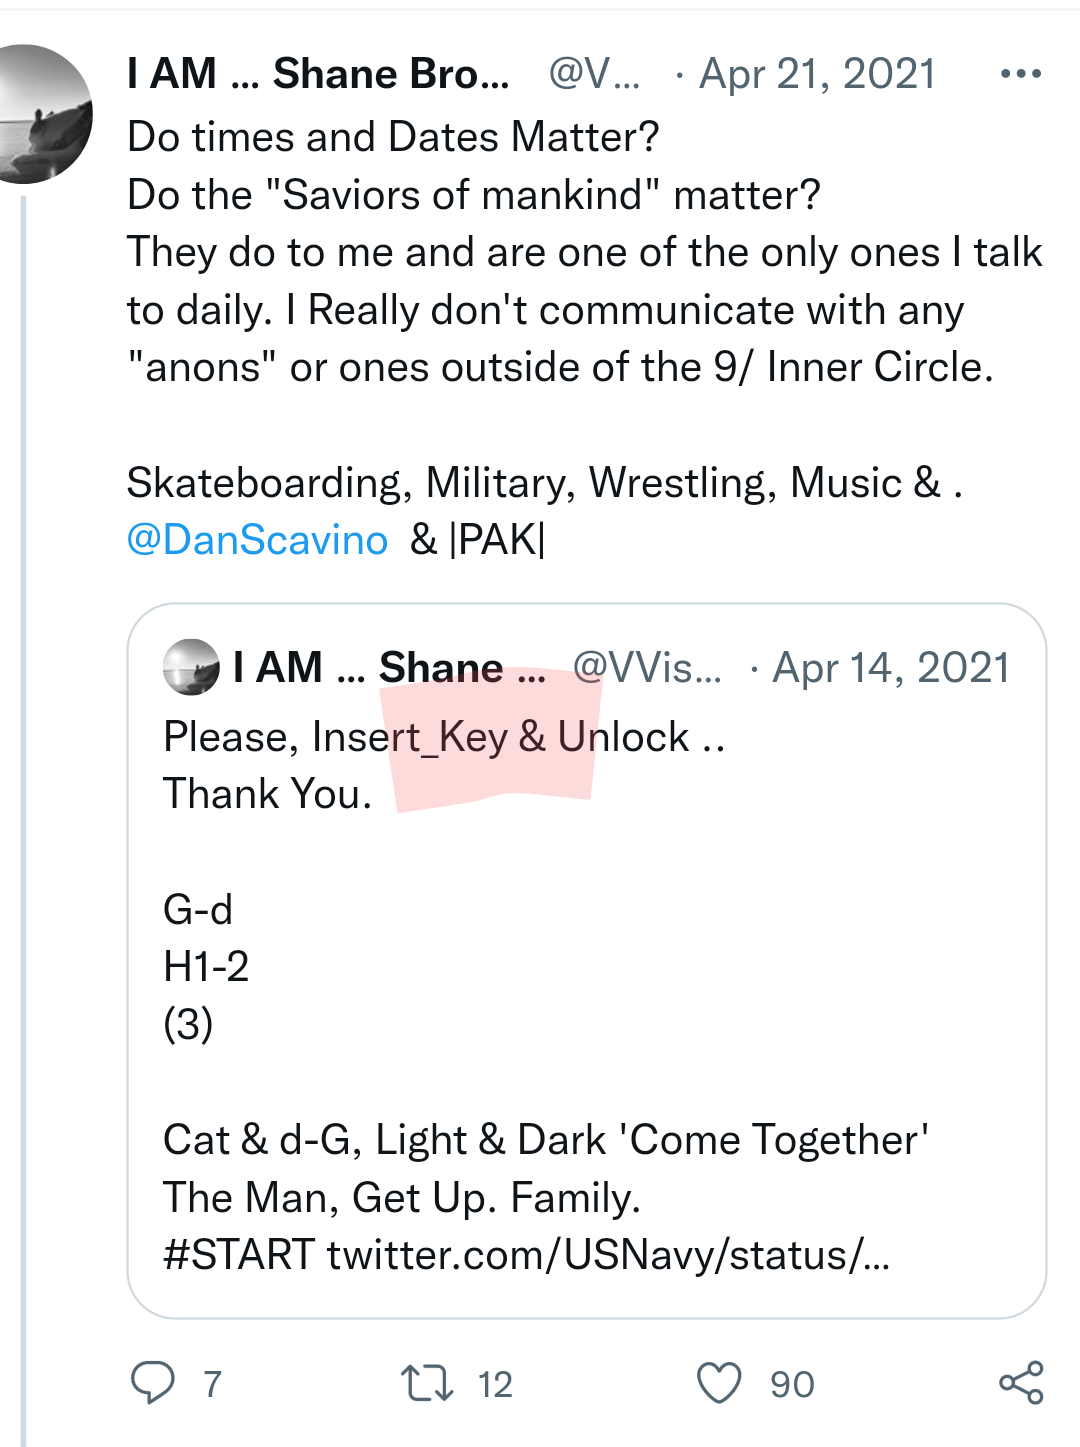The height and width of the screenshot is (1447, 1080).
Task: Click the Apr 14, 2021 quoted date
Action: (891, 667)
